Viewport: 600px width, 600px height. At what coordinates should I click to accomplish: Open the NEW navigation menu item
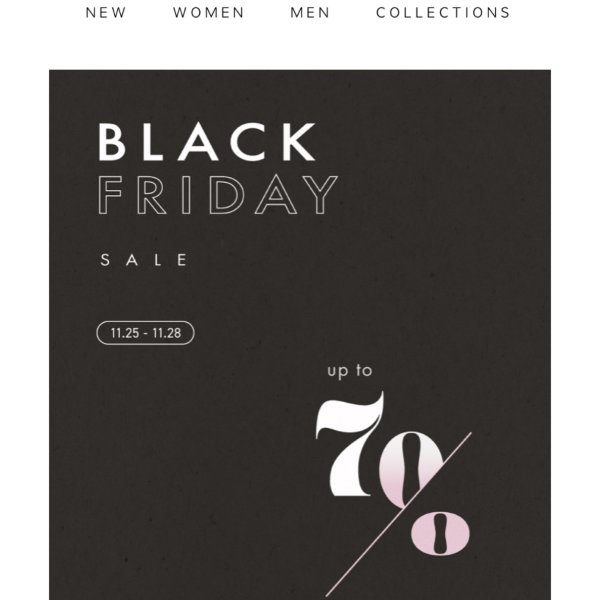click(x=106, y=13)
